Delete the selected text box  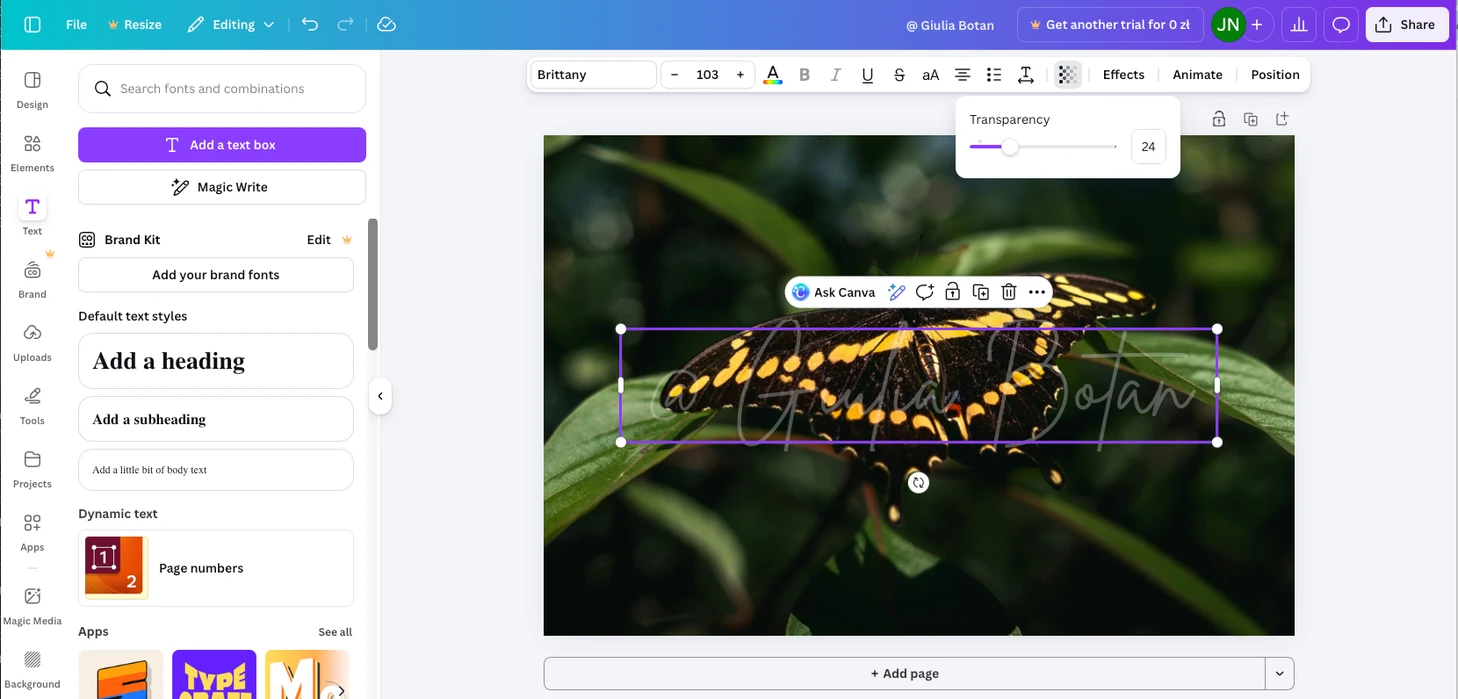1009,292
